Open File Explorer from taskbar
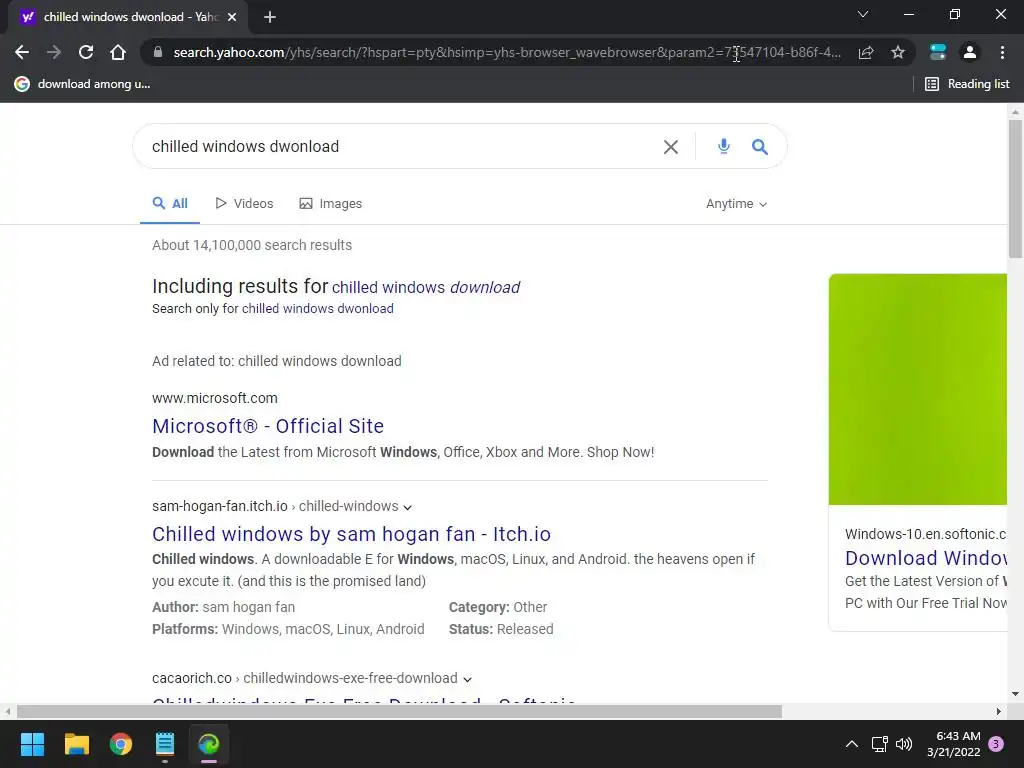Viewport: 1024px width, 768px height. click(76, 744)
